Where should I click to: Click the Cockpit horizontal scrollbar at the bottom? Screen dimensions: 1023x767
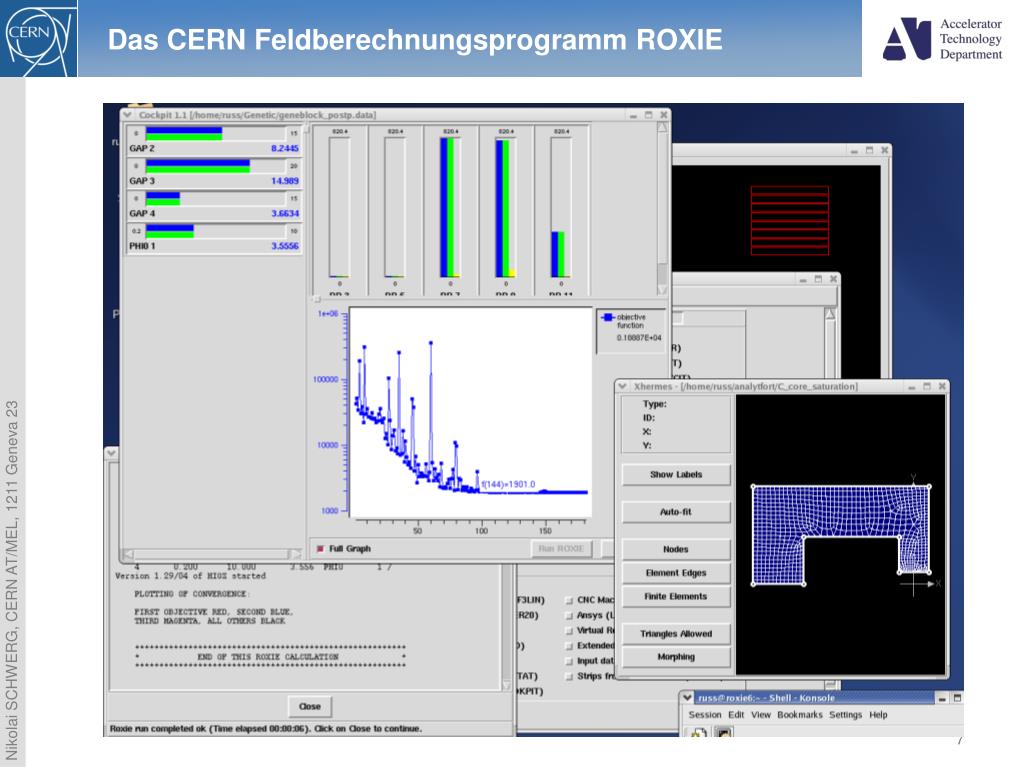click(213, 554)
